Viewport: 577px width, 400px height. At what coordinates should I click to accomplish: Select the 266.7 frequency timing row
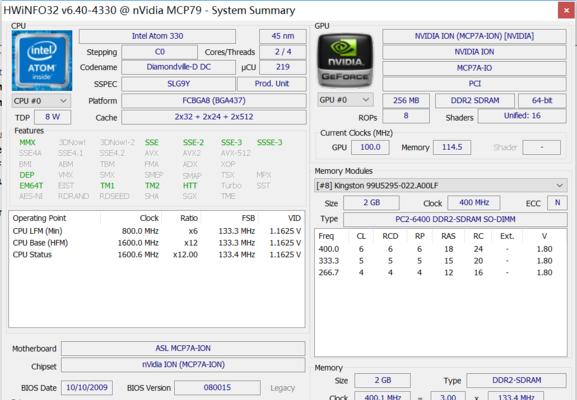tap(440, 273)
